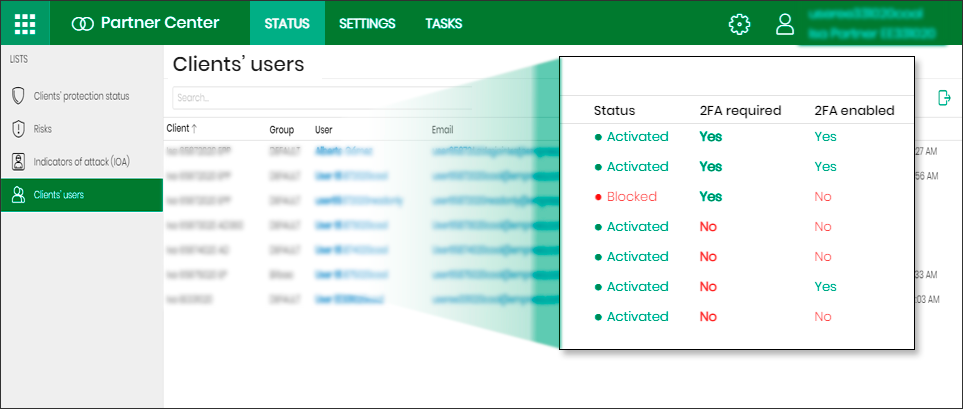The height and width of the screenshot is (409, 963).
Task: Open Indicators of attack (IOA) list
Action: (x=82, y=162)
